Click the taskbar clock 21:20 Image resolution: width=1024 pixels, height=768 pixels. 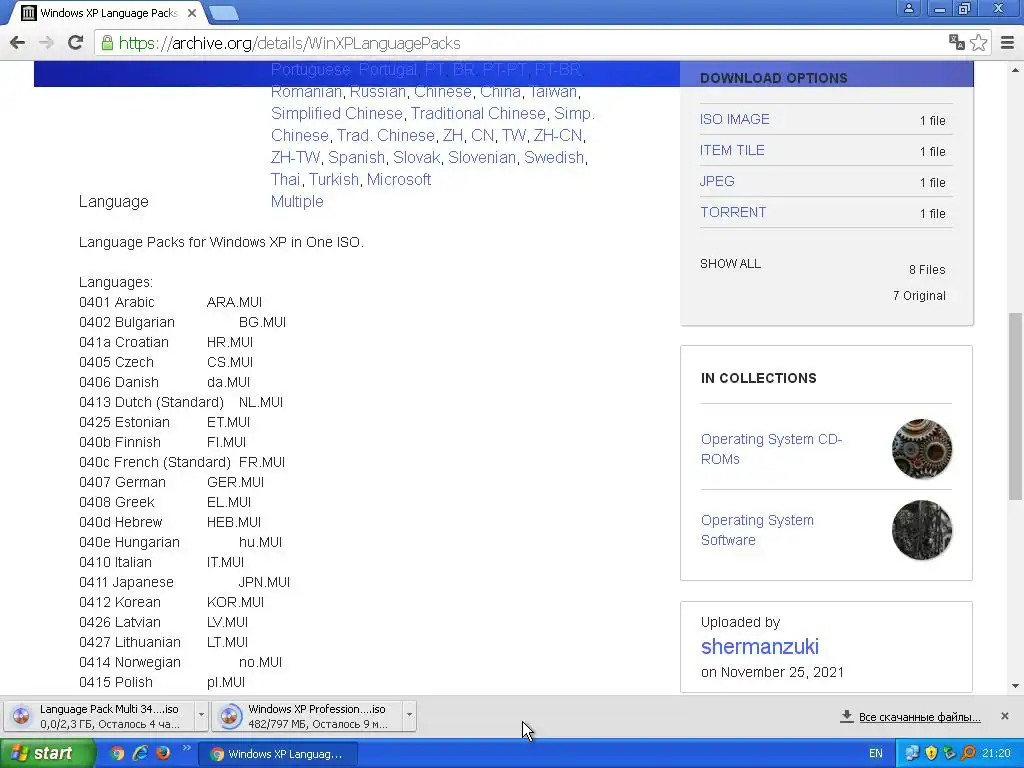(997, 754)
